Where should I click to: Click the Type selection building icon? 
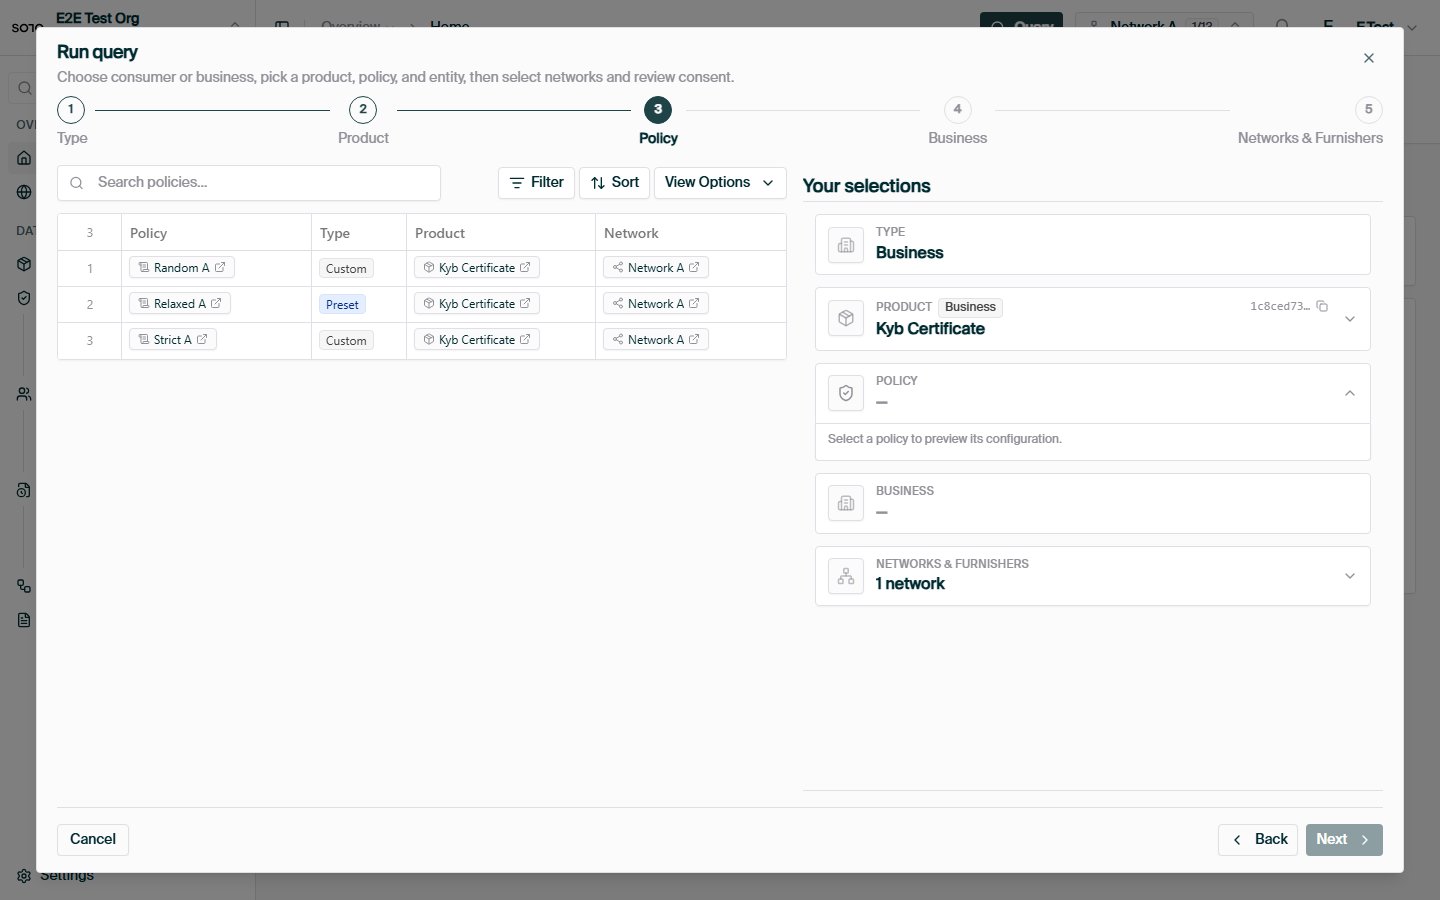coord(846,245)
